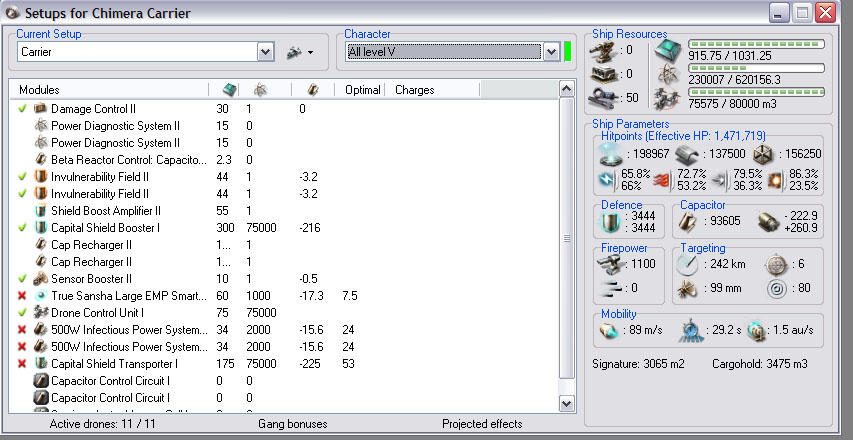Screen dimensions: 853x440
Task: Open the ship setup options menu arrow
Action: click(310, 53)
